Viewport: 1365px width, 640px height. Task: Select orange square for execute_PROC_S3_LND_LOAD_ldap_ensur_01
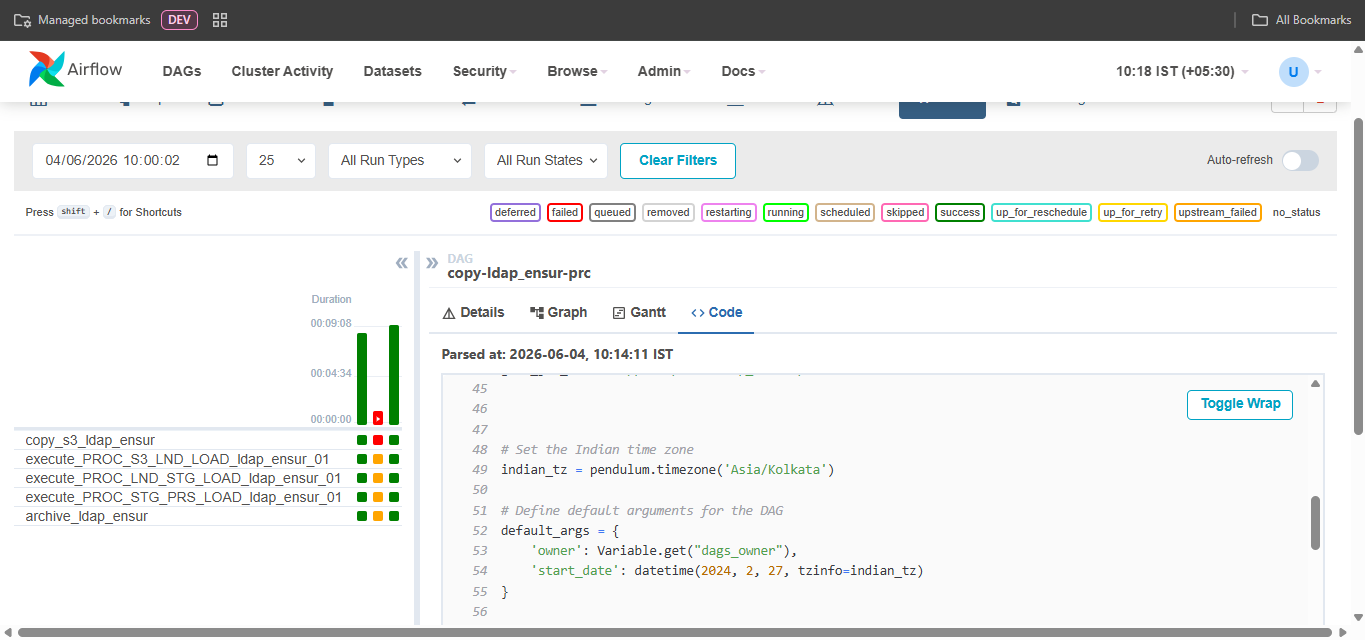tap(378, 459)
